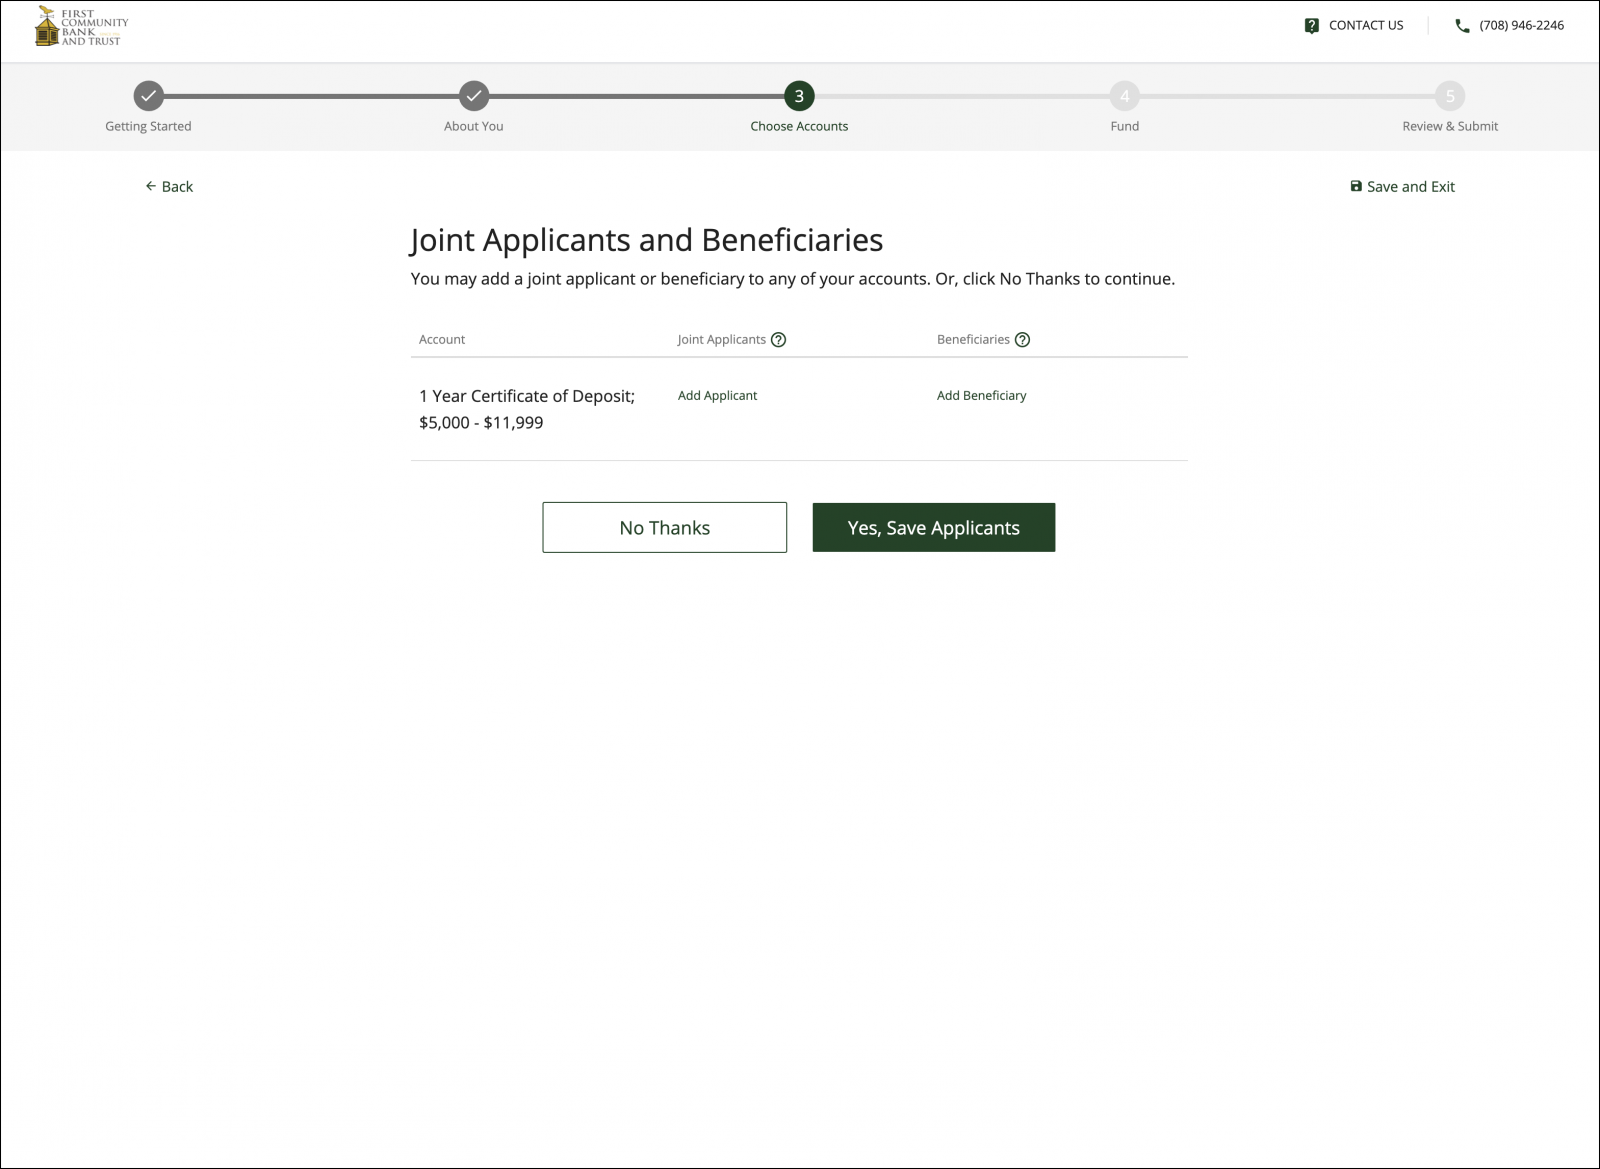Click the save disk icon
The width and height of the screenshot is (1600, 1169).
[x=1356, y=186]
